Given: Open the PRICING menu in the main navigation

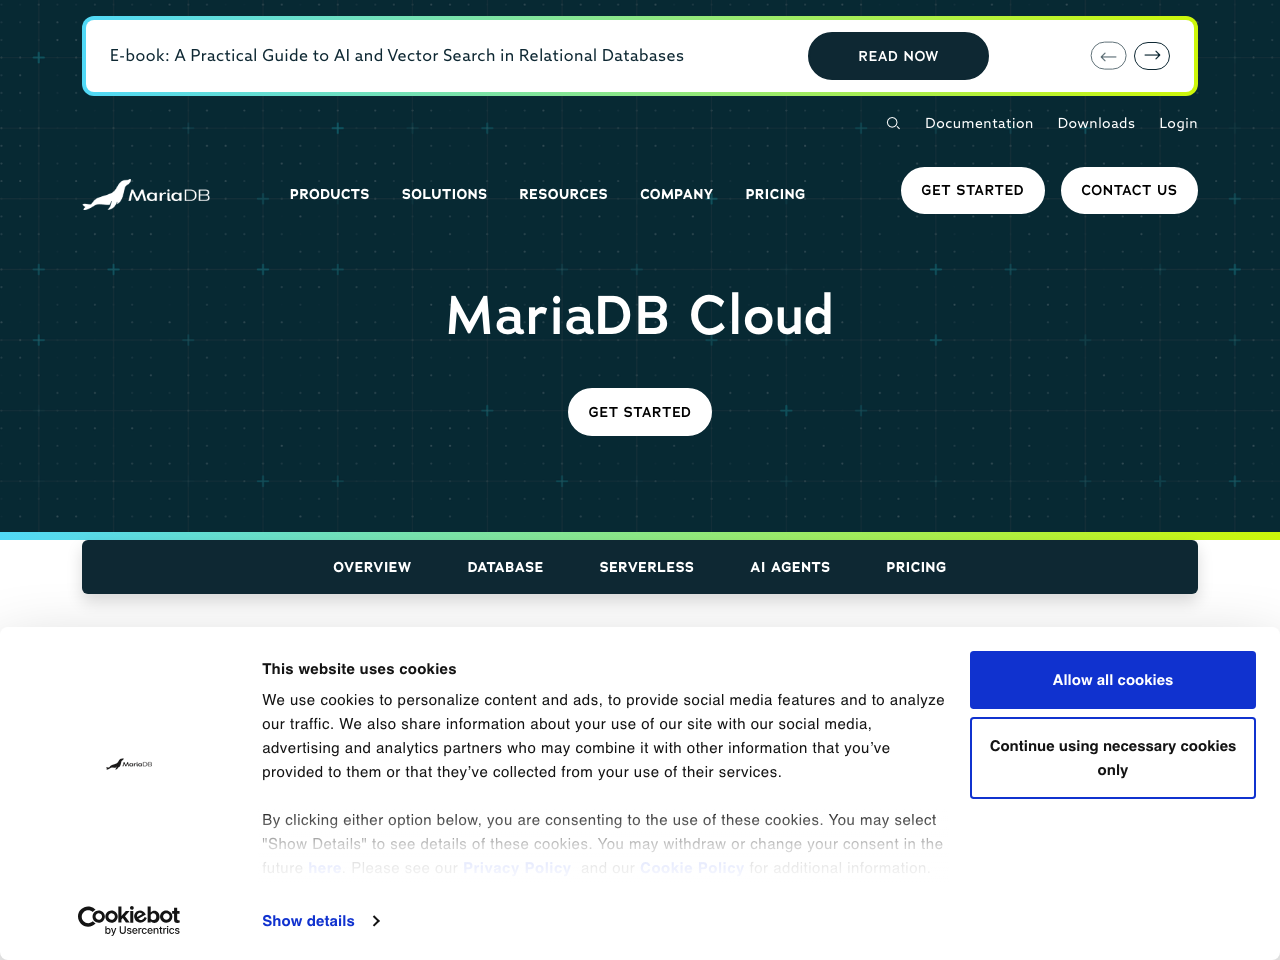Looking at the screenshot, I should [x=775, y=194].
